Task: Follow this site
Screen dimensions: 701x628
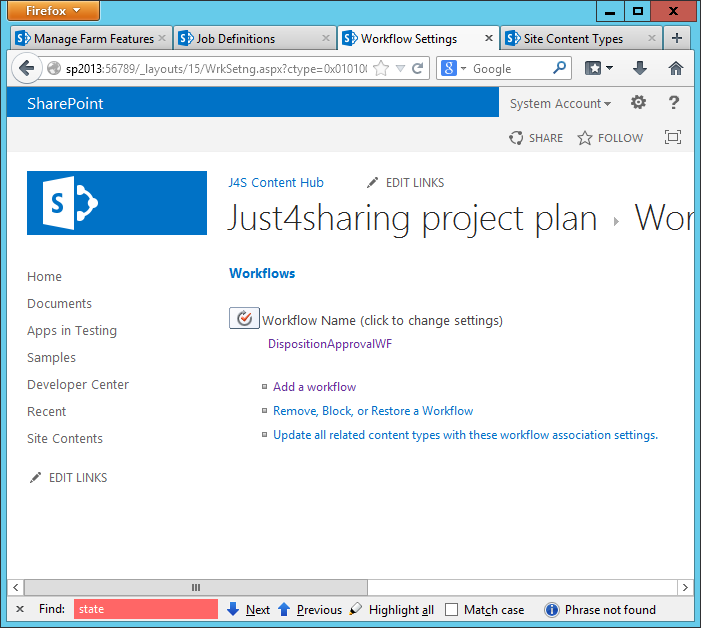Action: point(610,138)
